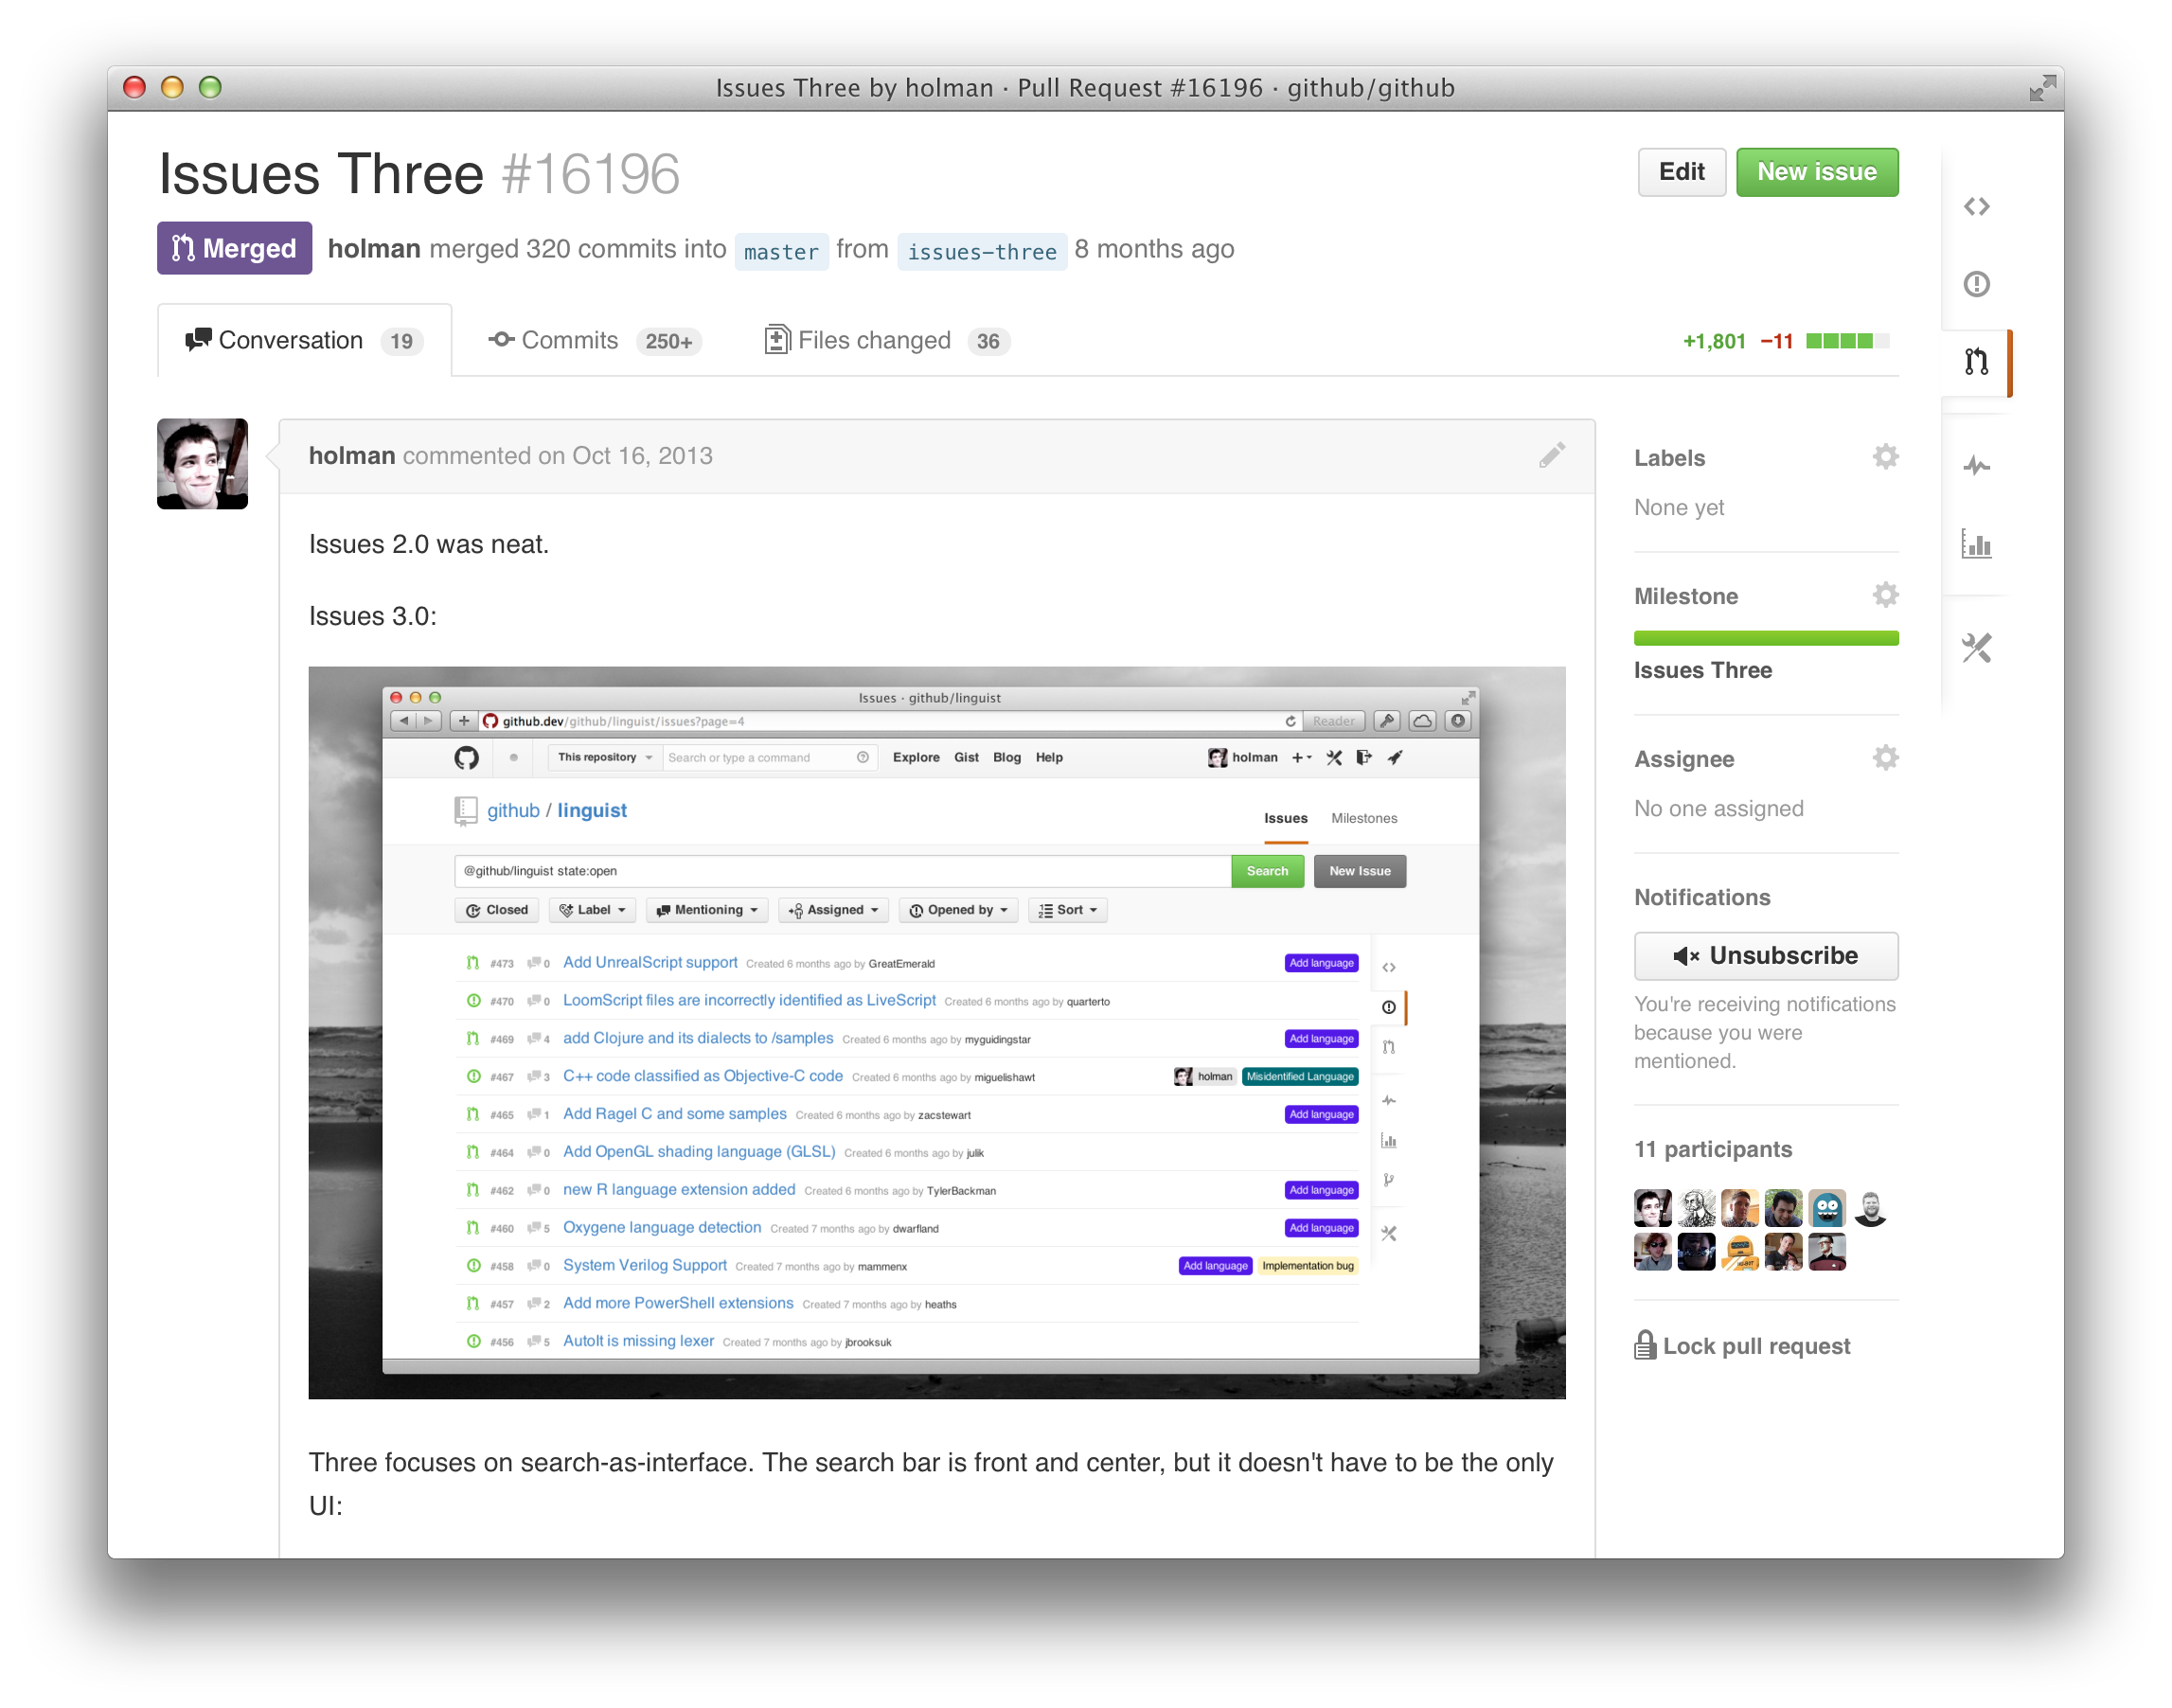Open the Graphs bar chart icon

point(1976,545)
